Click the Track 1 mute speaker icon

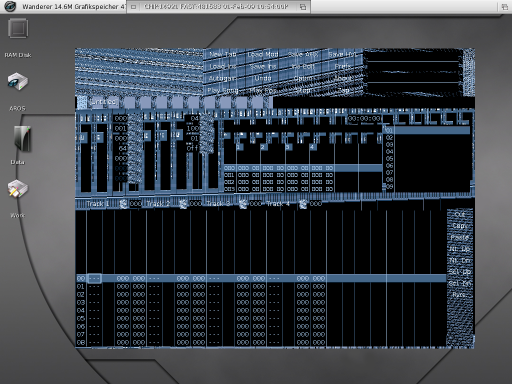pyautogui.click(x=123, y=204)
